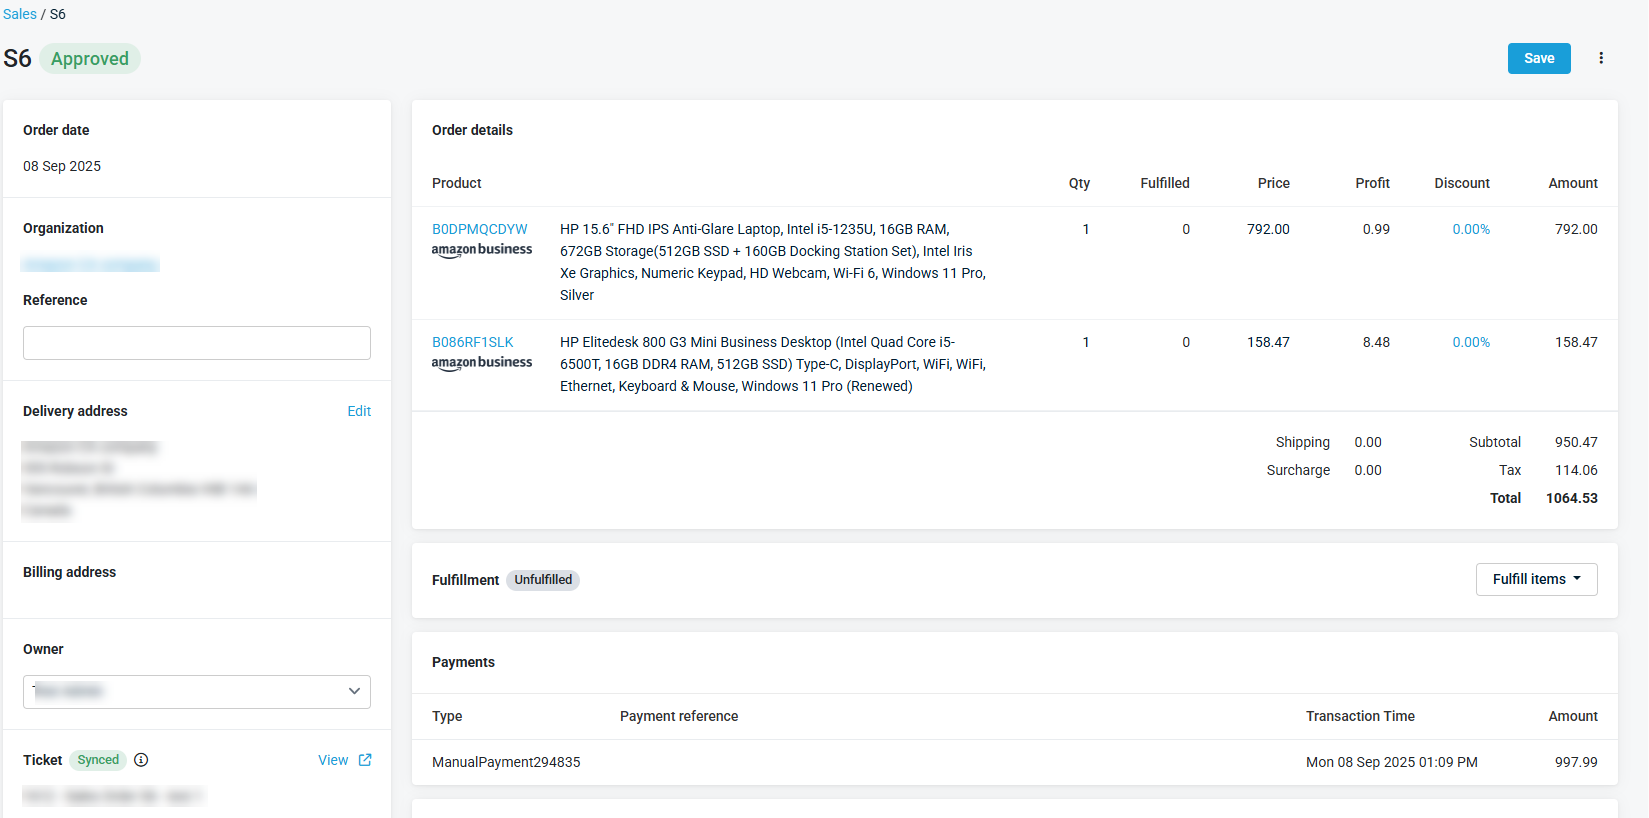
Task: Edit the delivery address
Action: point(359,411)
